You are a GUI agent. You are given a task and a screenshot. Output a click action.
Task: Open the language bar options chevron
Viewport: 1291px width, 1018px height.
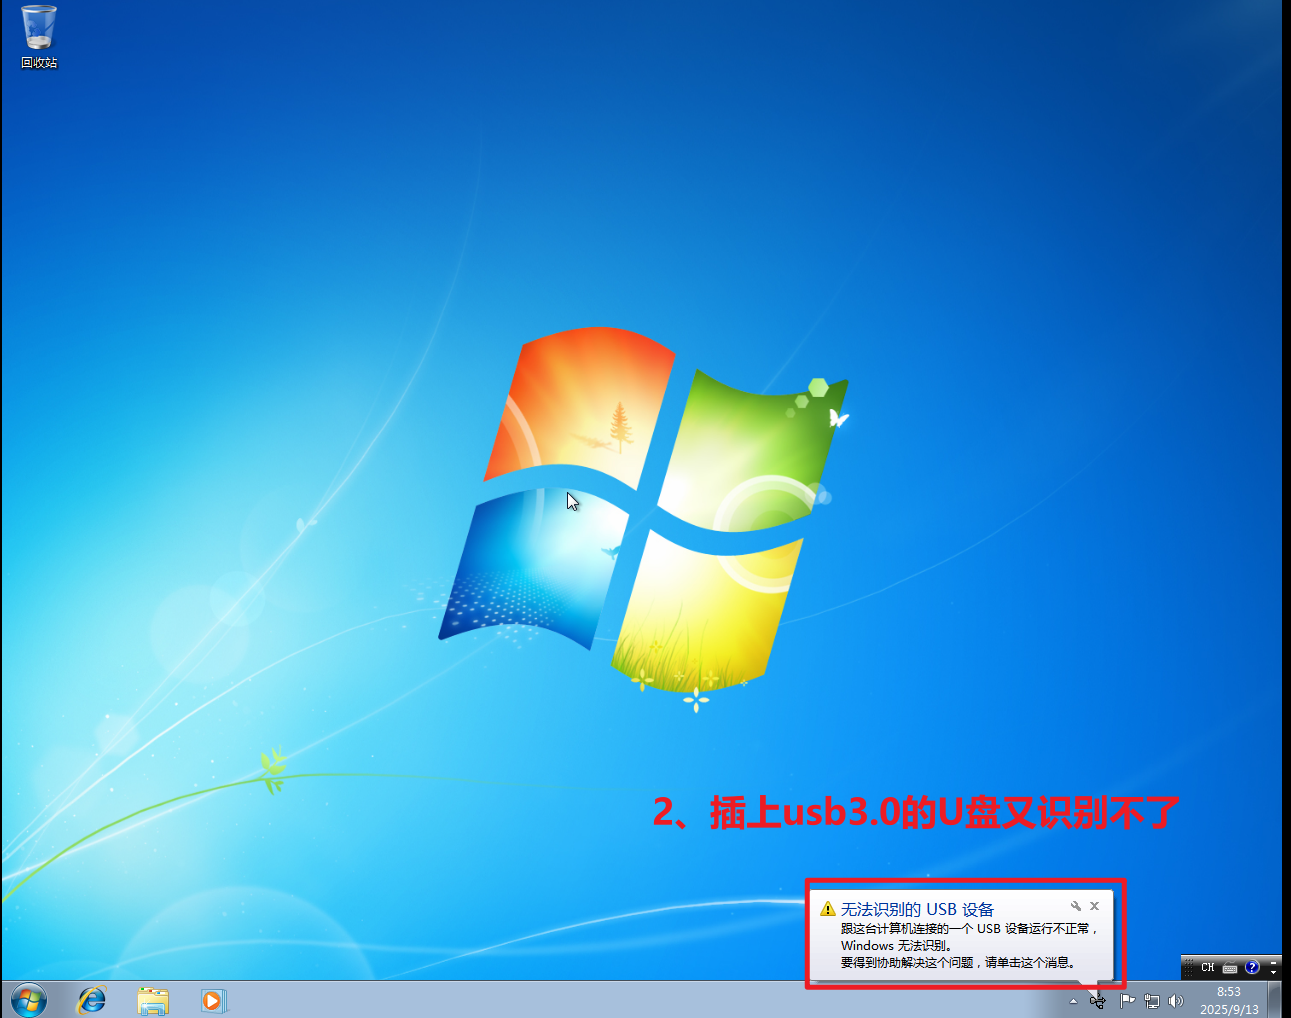point(1272,973)
